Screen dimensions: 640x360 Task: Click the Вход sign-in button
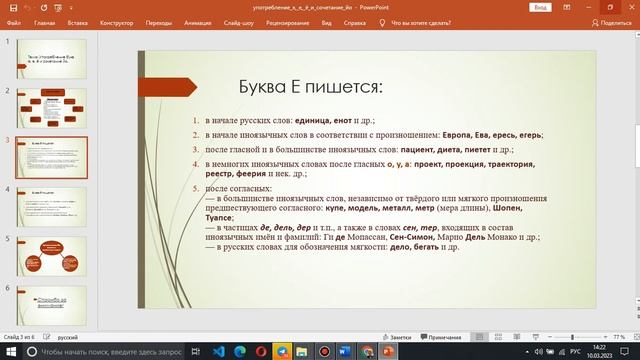pos(540,7)
